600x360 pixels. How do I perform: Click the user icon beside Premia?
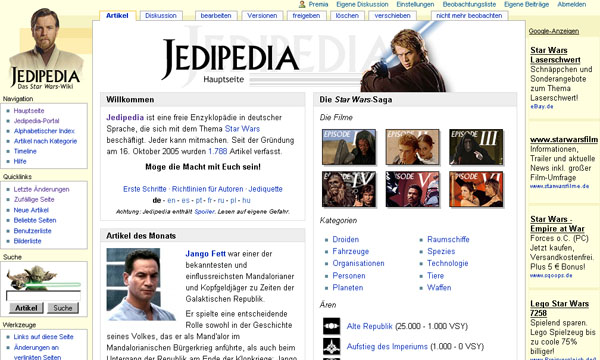[302, 4]
